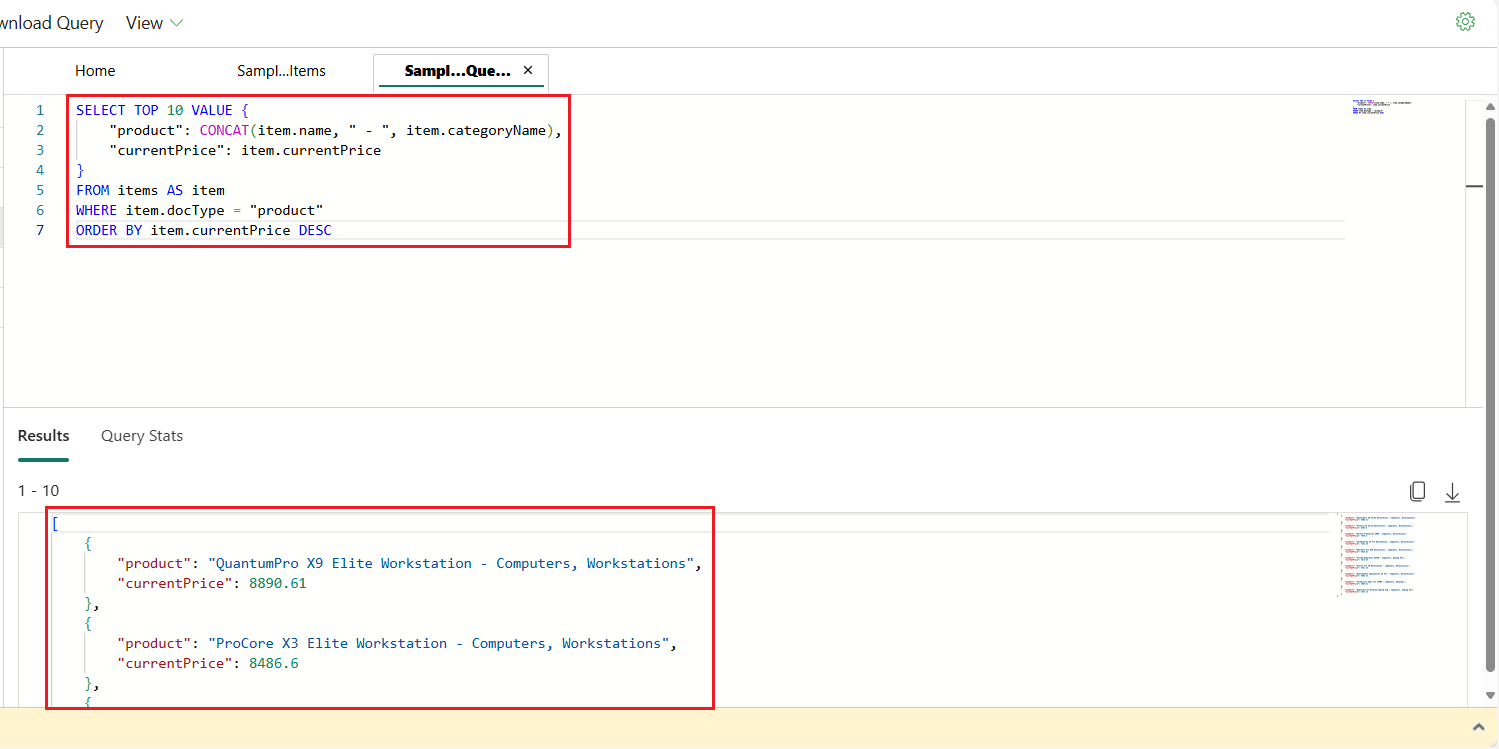Image resolution: width=1499 pixels, height=749 pixels.
Task: Click the 1 - 10 results counter
Action: tap(38, 490)
